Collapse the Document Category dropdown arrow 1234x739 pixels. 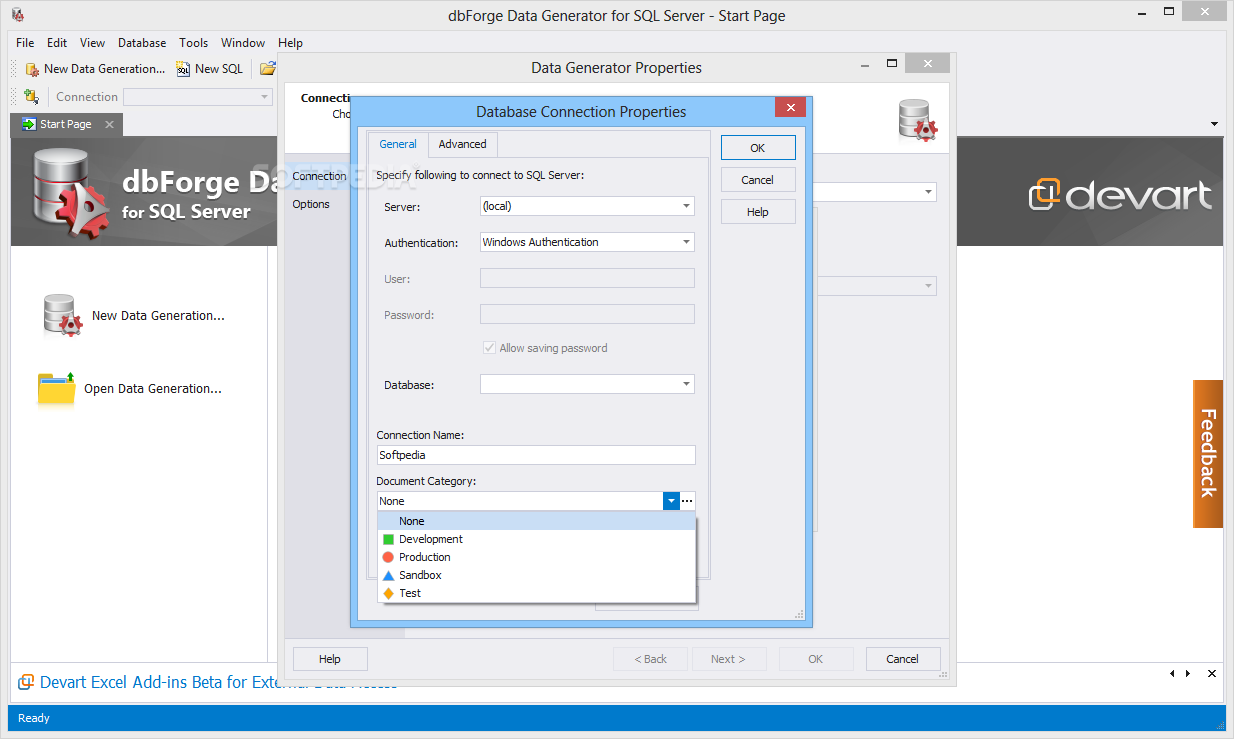pos(671,501)
